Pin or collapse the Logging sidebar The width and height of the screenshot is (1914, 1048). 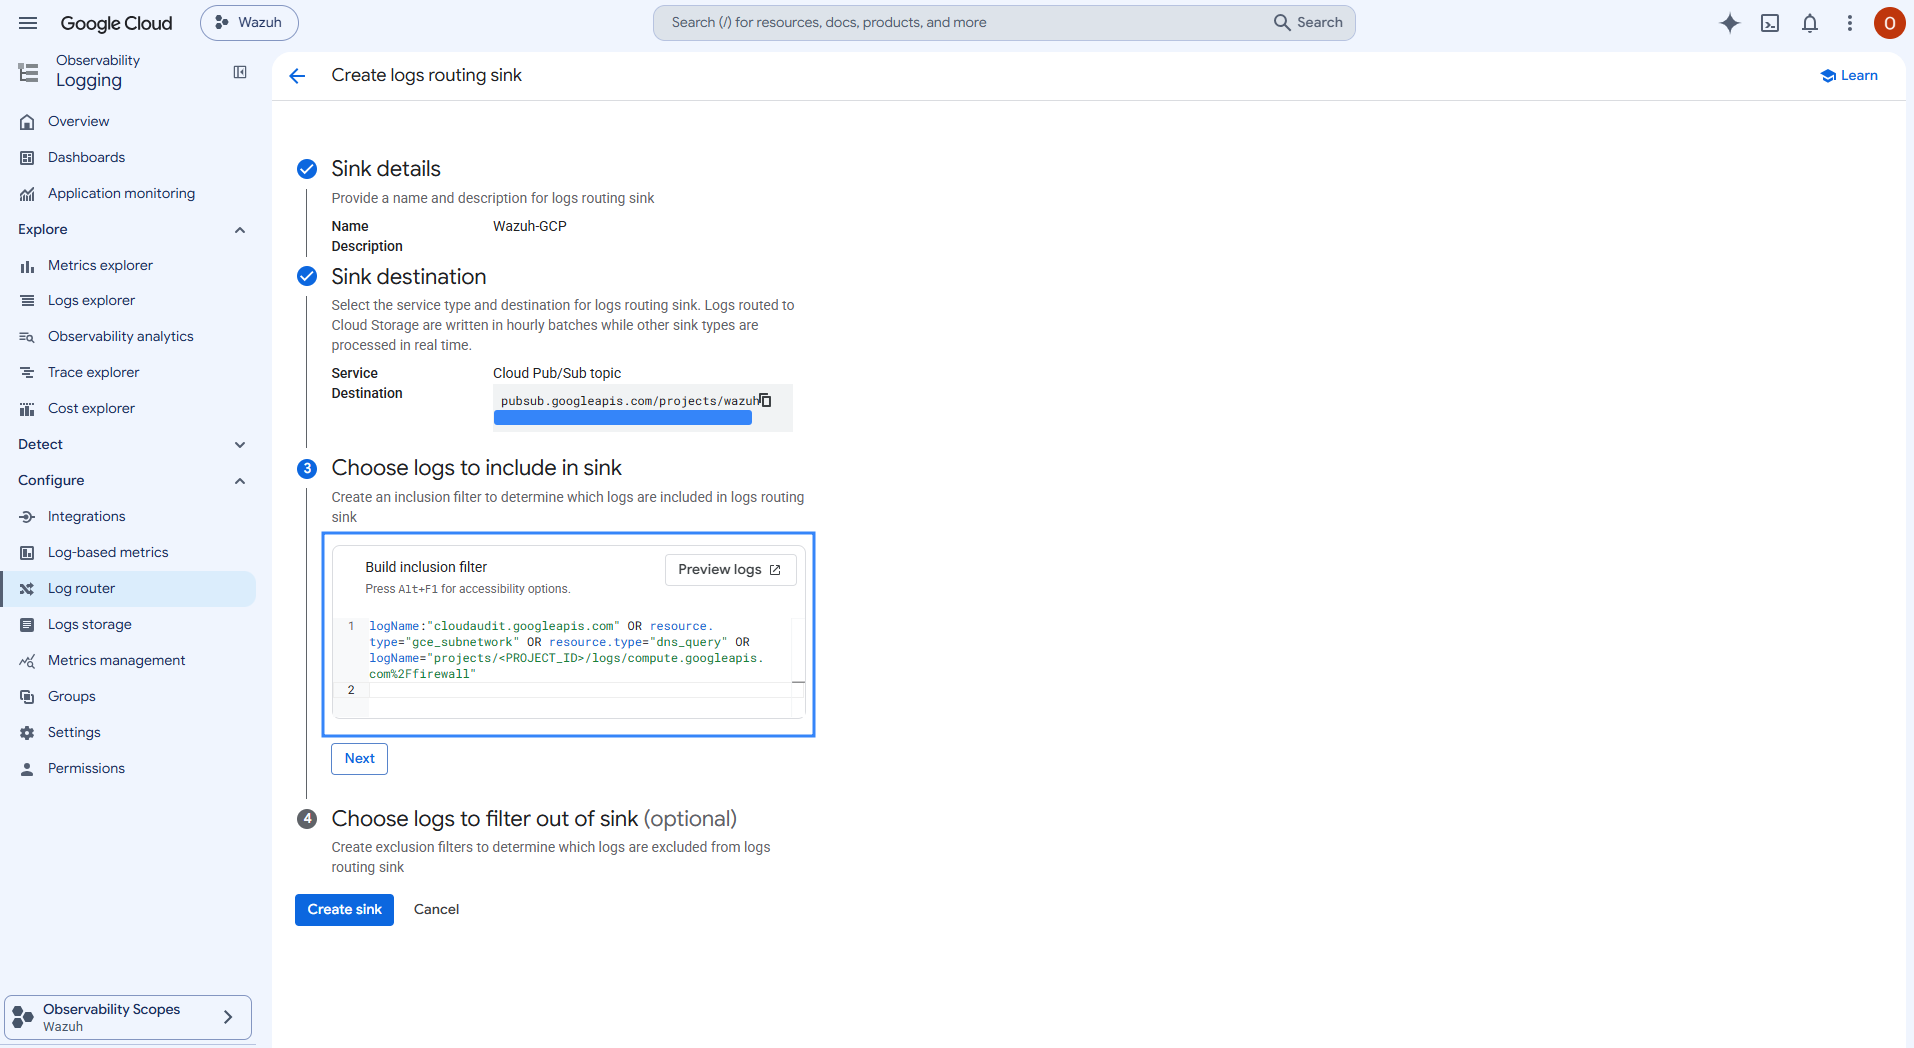pos(240,72)
